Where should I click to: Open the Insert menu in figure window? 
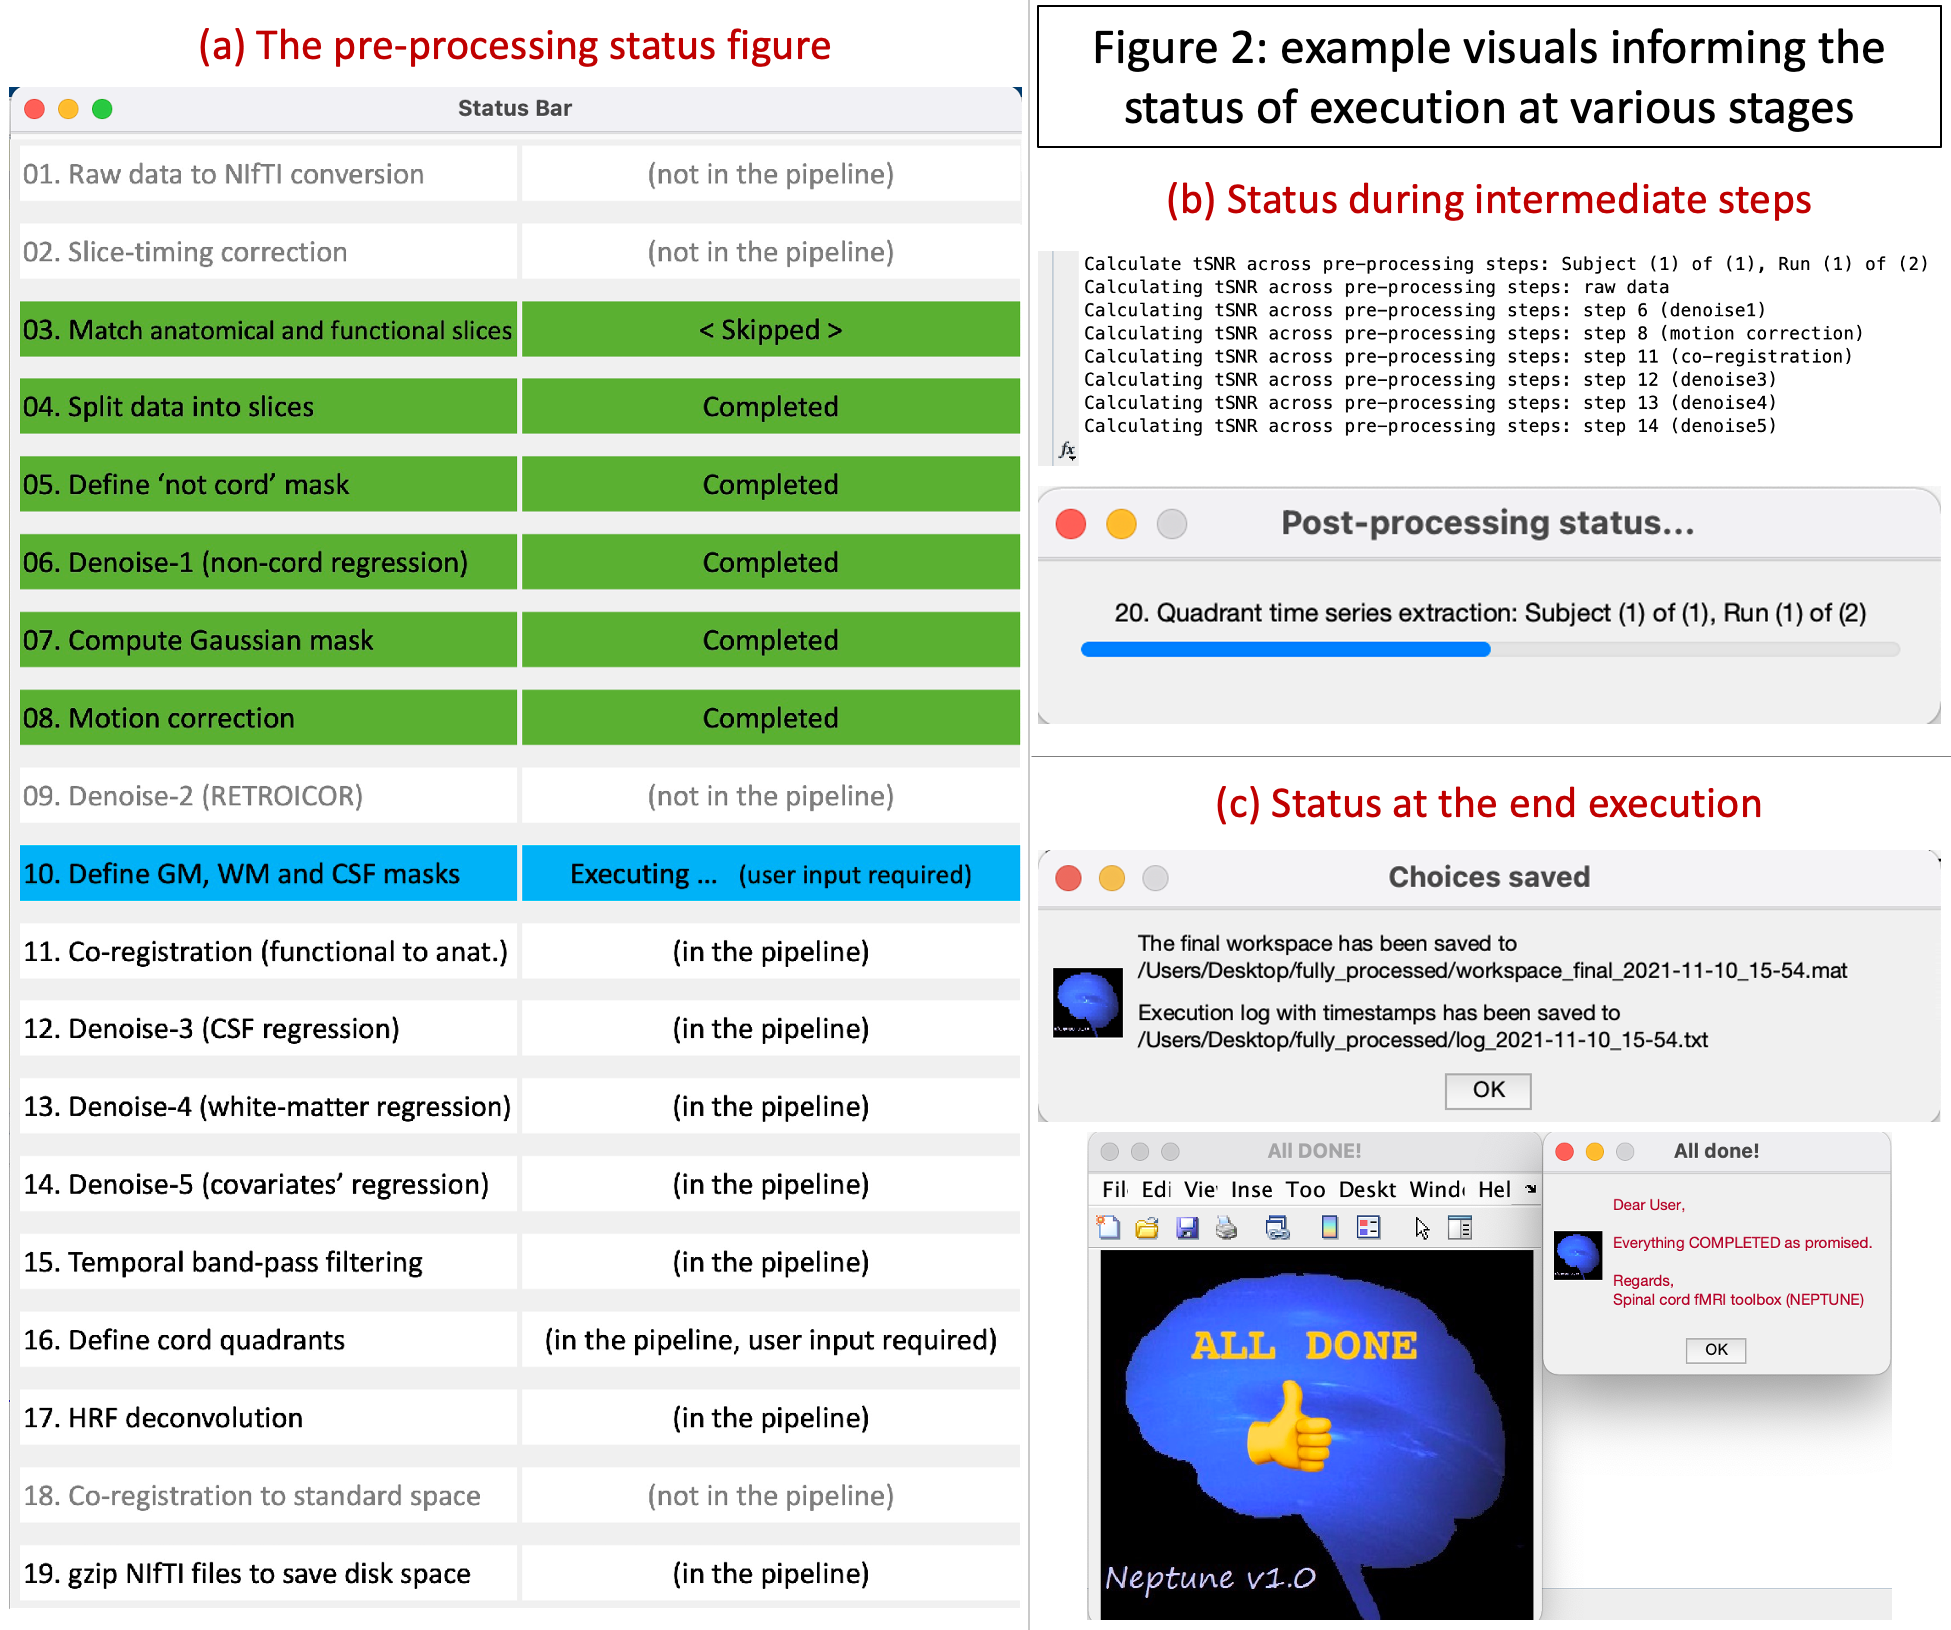click(x=1251, y=1189)
